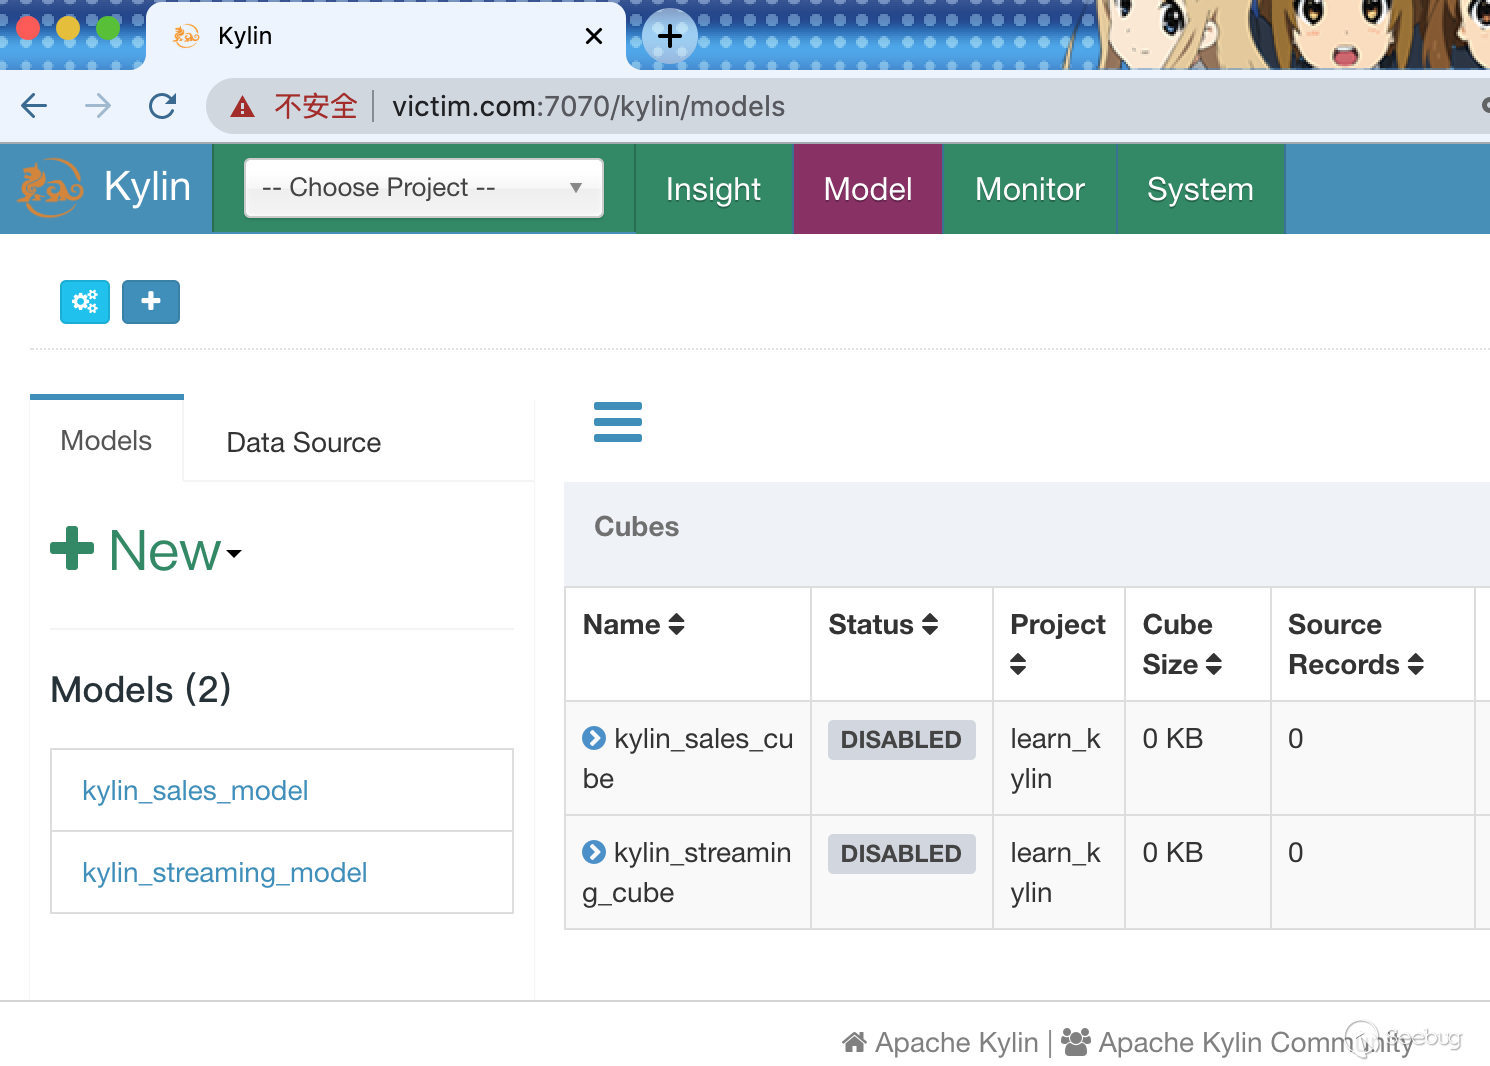This screenshot has height=1066, width=1490.
Task: Open the Insight menu item
Action: click(713, 189)
